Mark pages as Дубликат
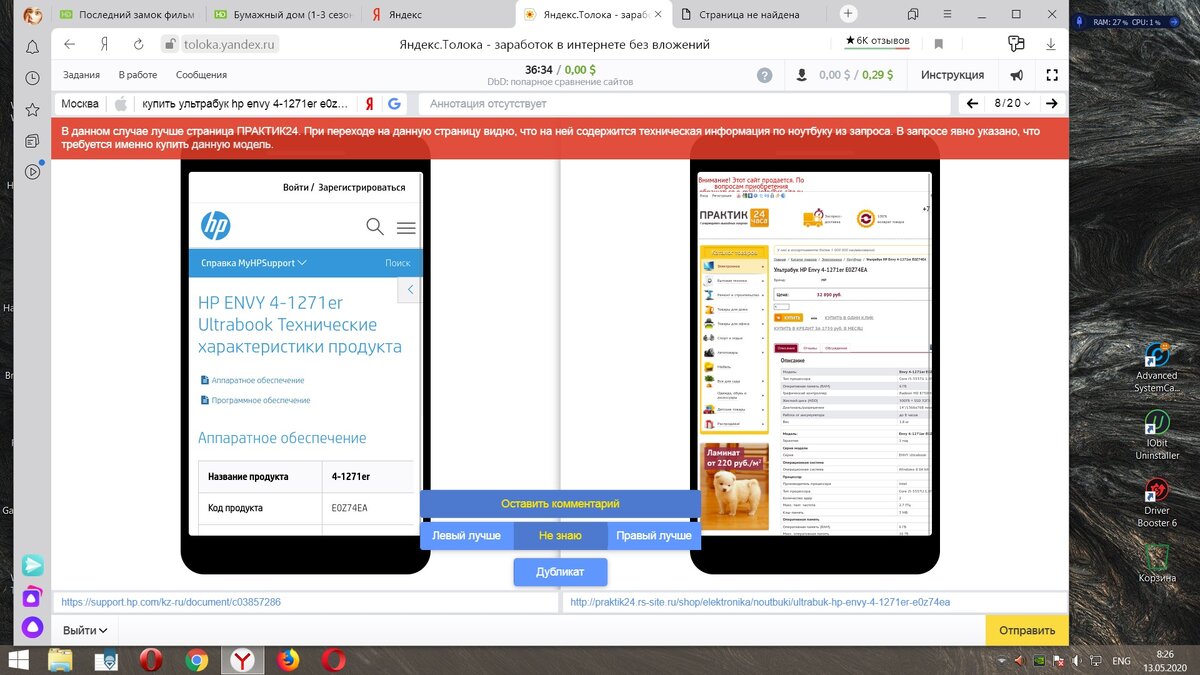Screen dimensions: 1200x675 pyautogui.click(x=560, y=572)
